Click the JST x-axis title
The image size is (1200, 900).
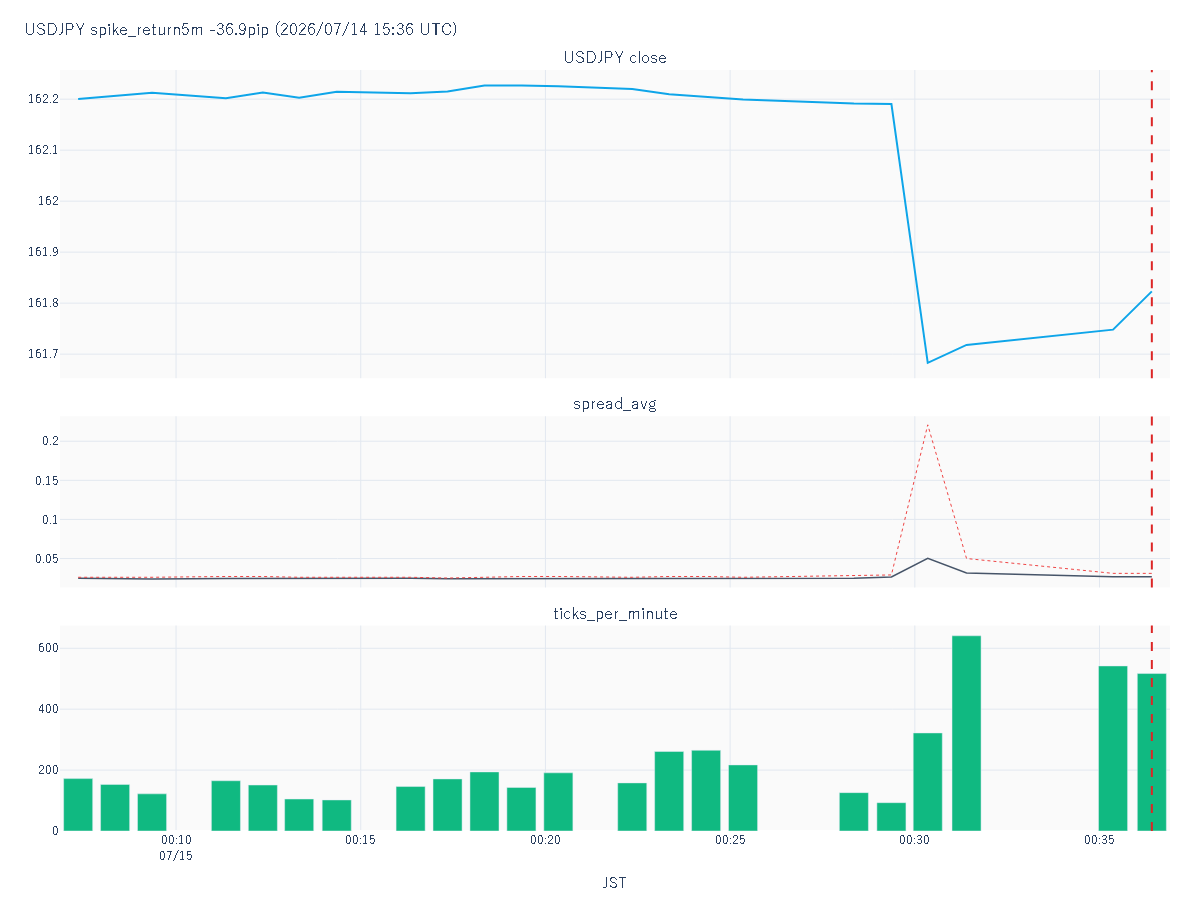615,882
